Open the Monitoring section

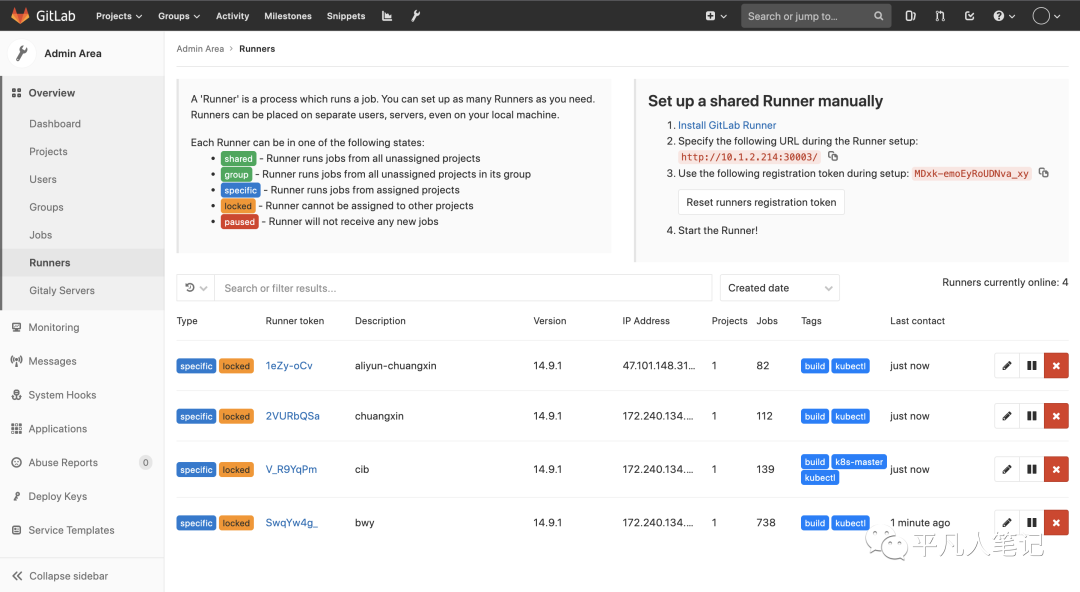[x=54, y=327]
